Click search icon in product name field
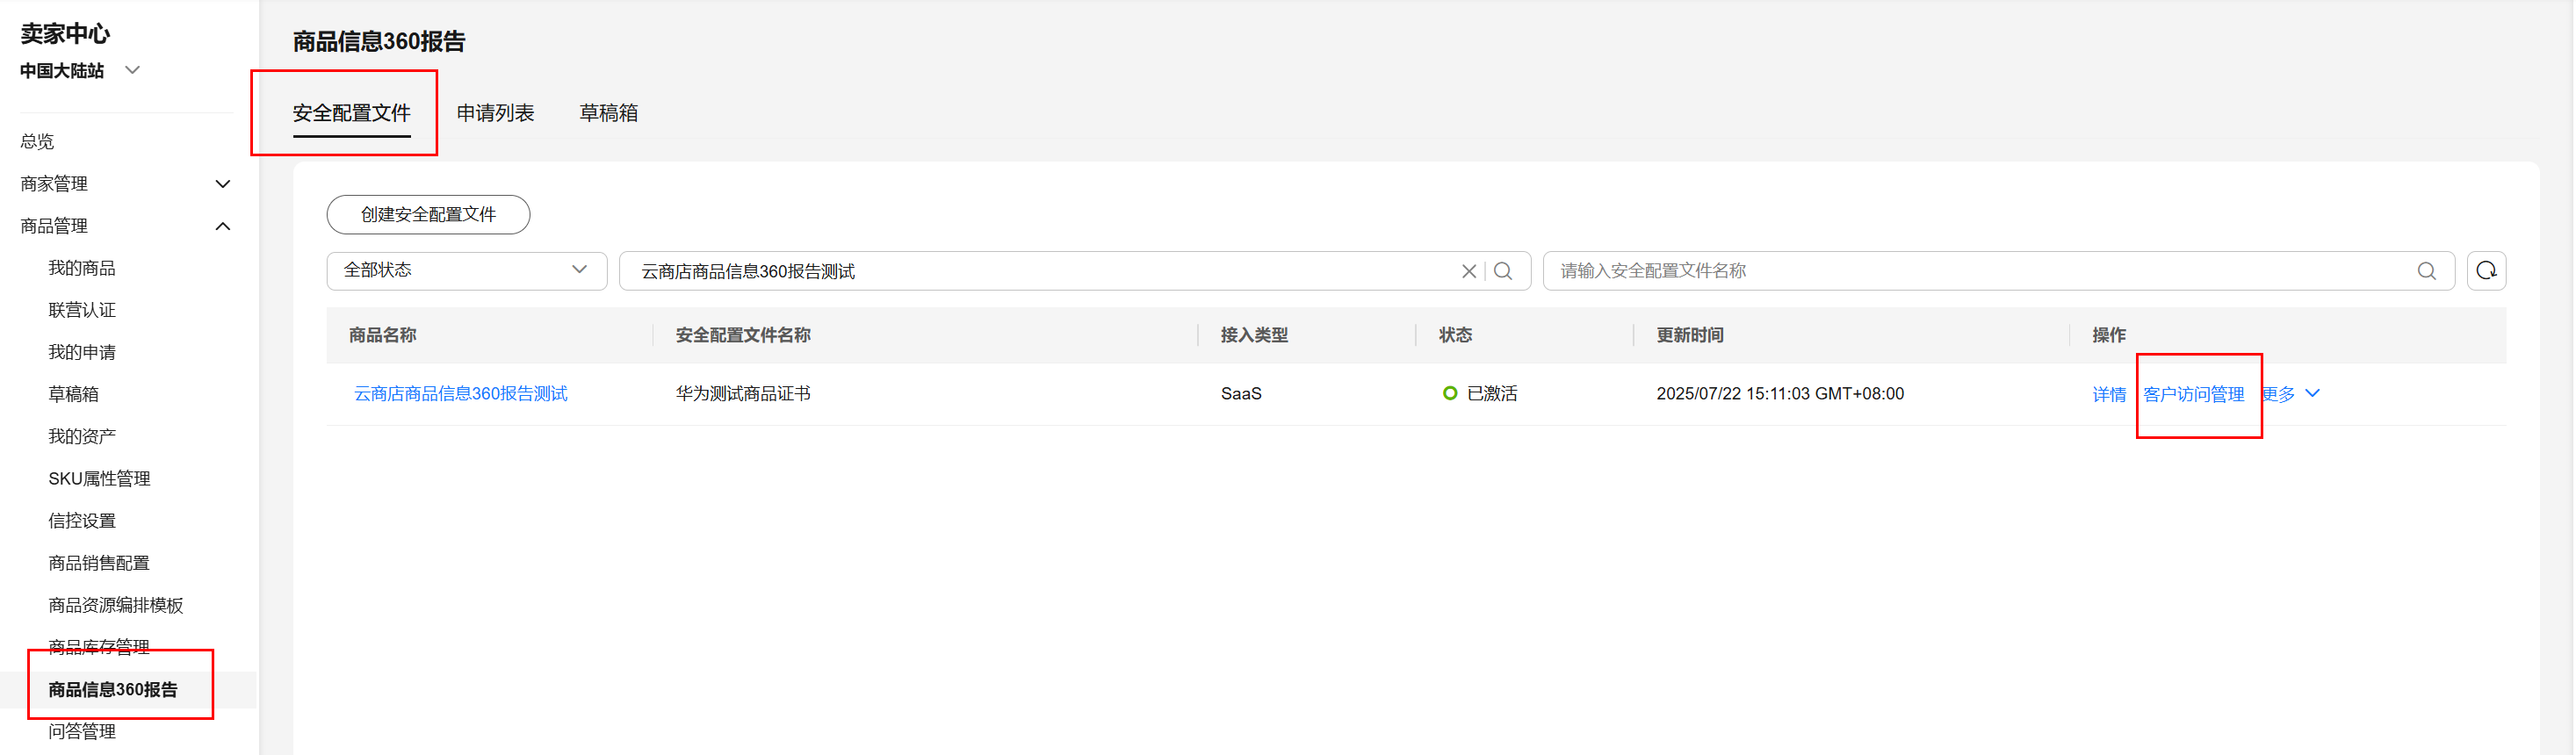 click(1502, 271)
